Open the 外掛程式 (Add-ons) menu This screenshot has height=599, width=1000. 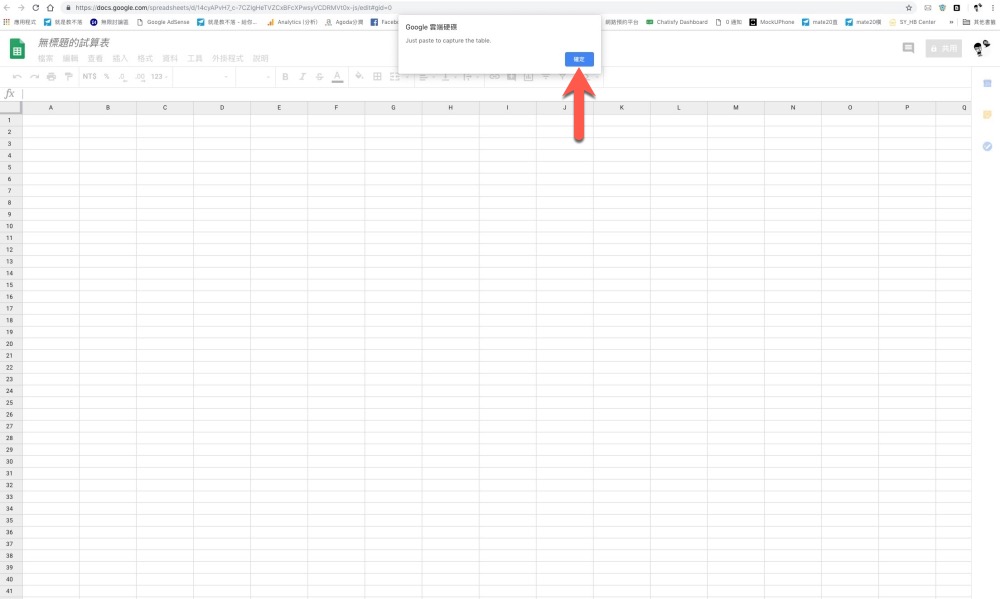[x=228, y=59]
